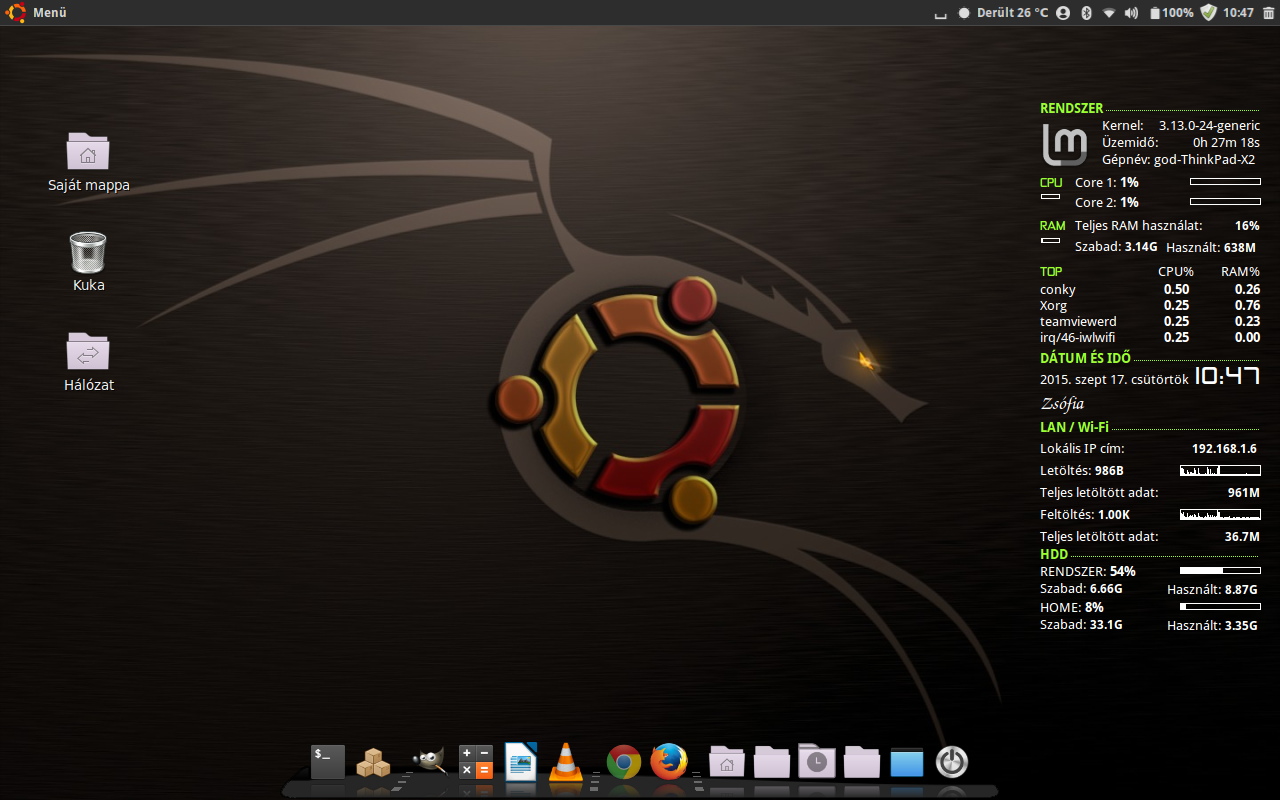Click the date 2015. szept 17. csütörtök

pos(1114,379)
